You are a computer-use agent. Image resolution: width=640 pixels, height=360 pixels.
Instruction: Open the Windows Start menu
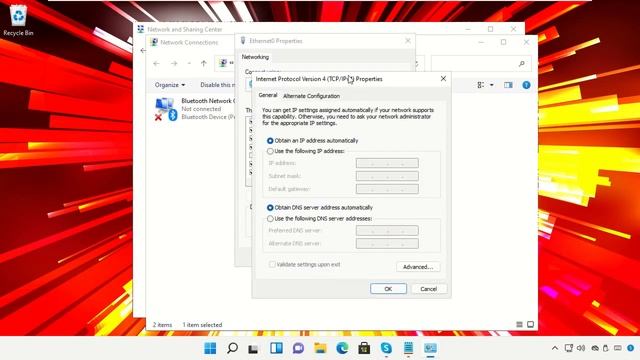click(x=210, y=348)
